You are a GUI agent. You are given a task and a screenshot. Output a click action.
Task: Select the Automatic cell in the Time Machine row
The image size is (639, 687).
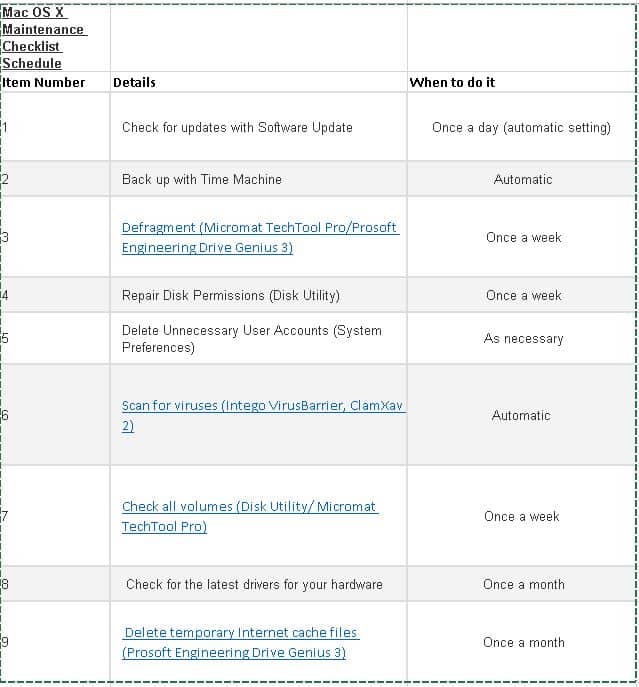[522, 179]
